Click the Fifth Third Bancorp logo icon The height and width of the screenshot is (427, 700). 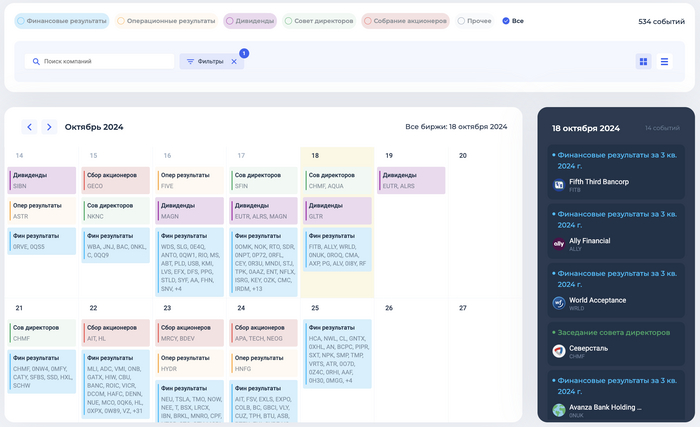click(x=559, y=185)
